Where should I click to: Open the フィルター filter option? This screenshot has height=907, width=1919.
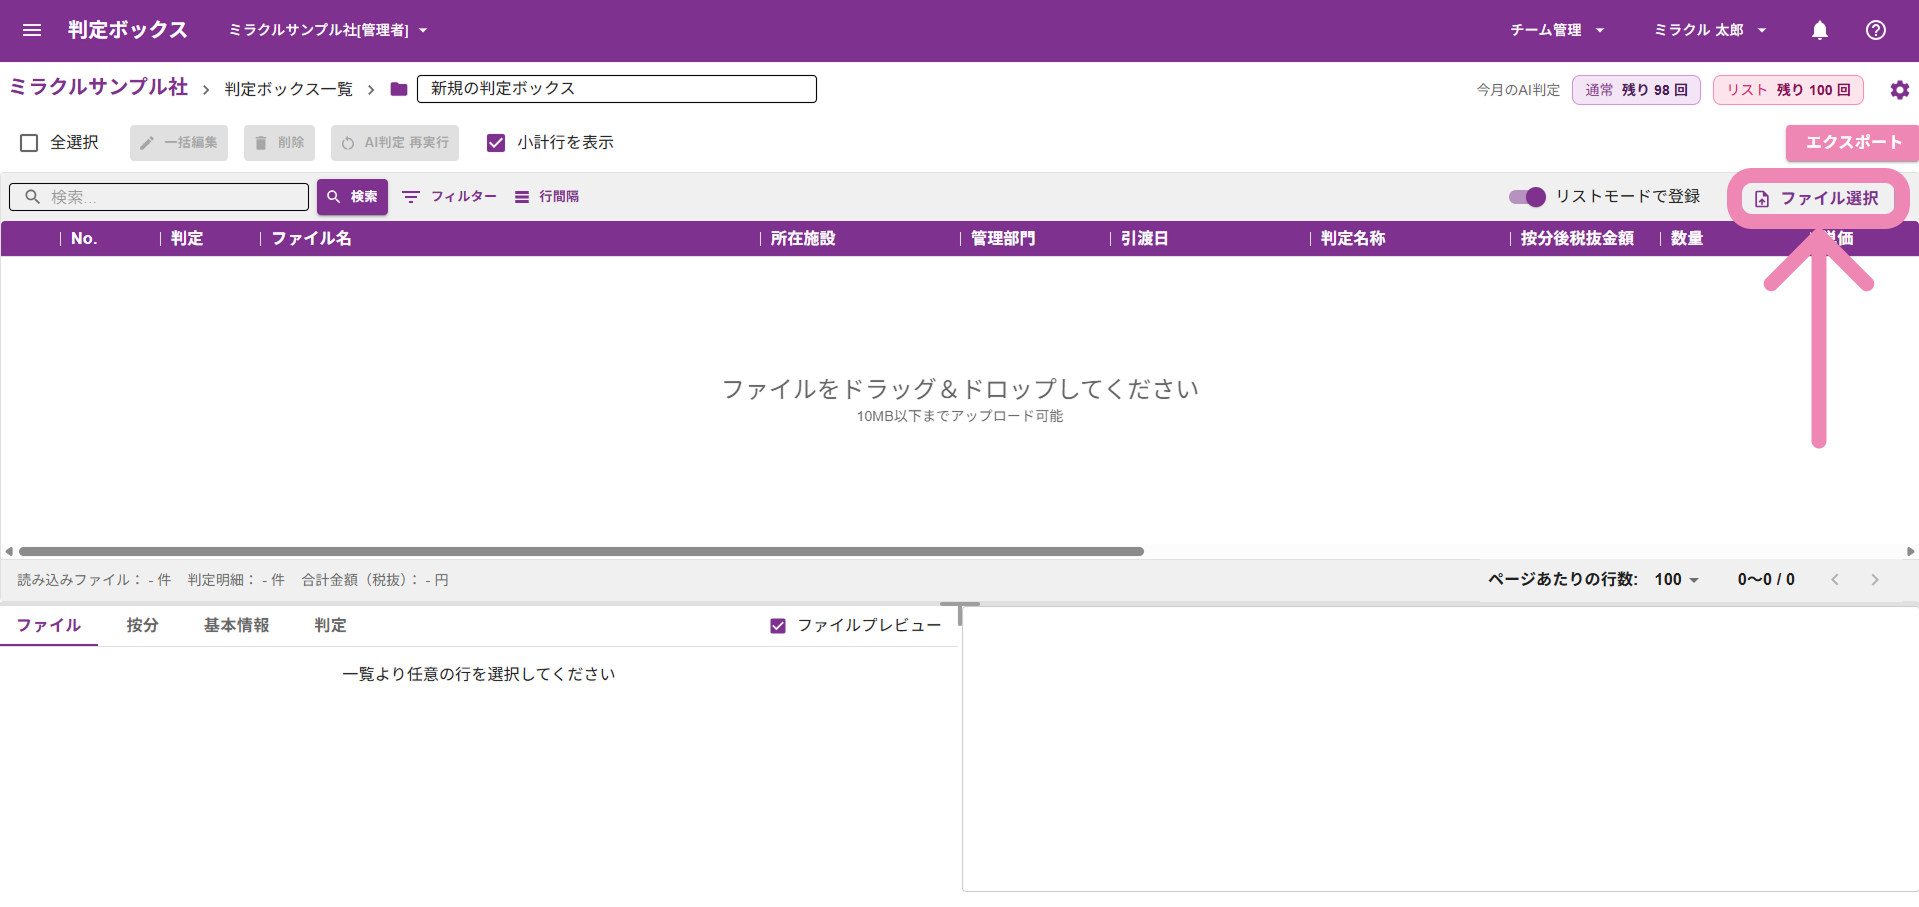[449, 197]
